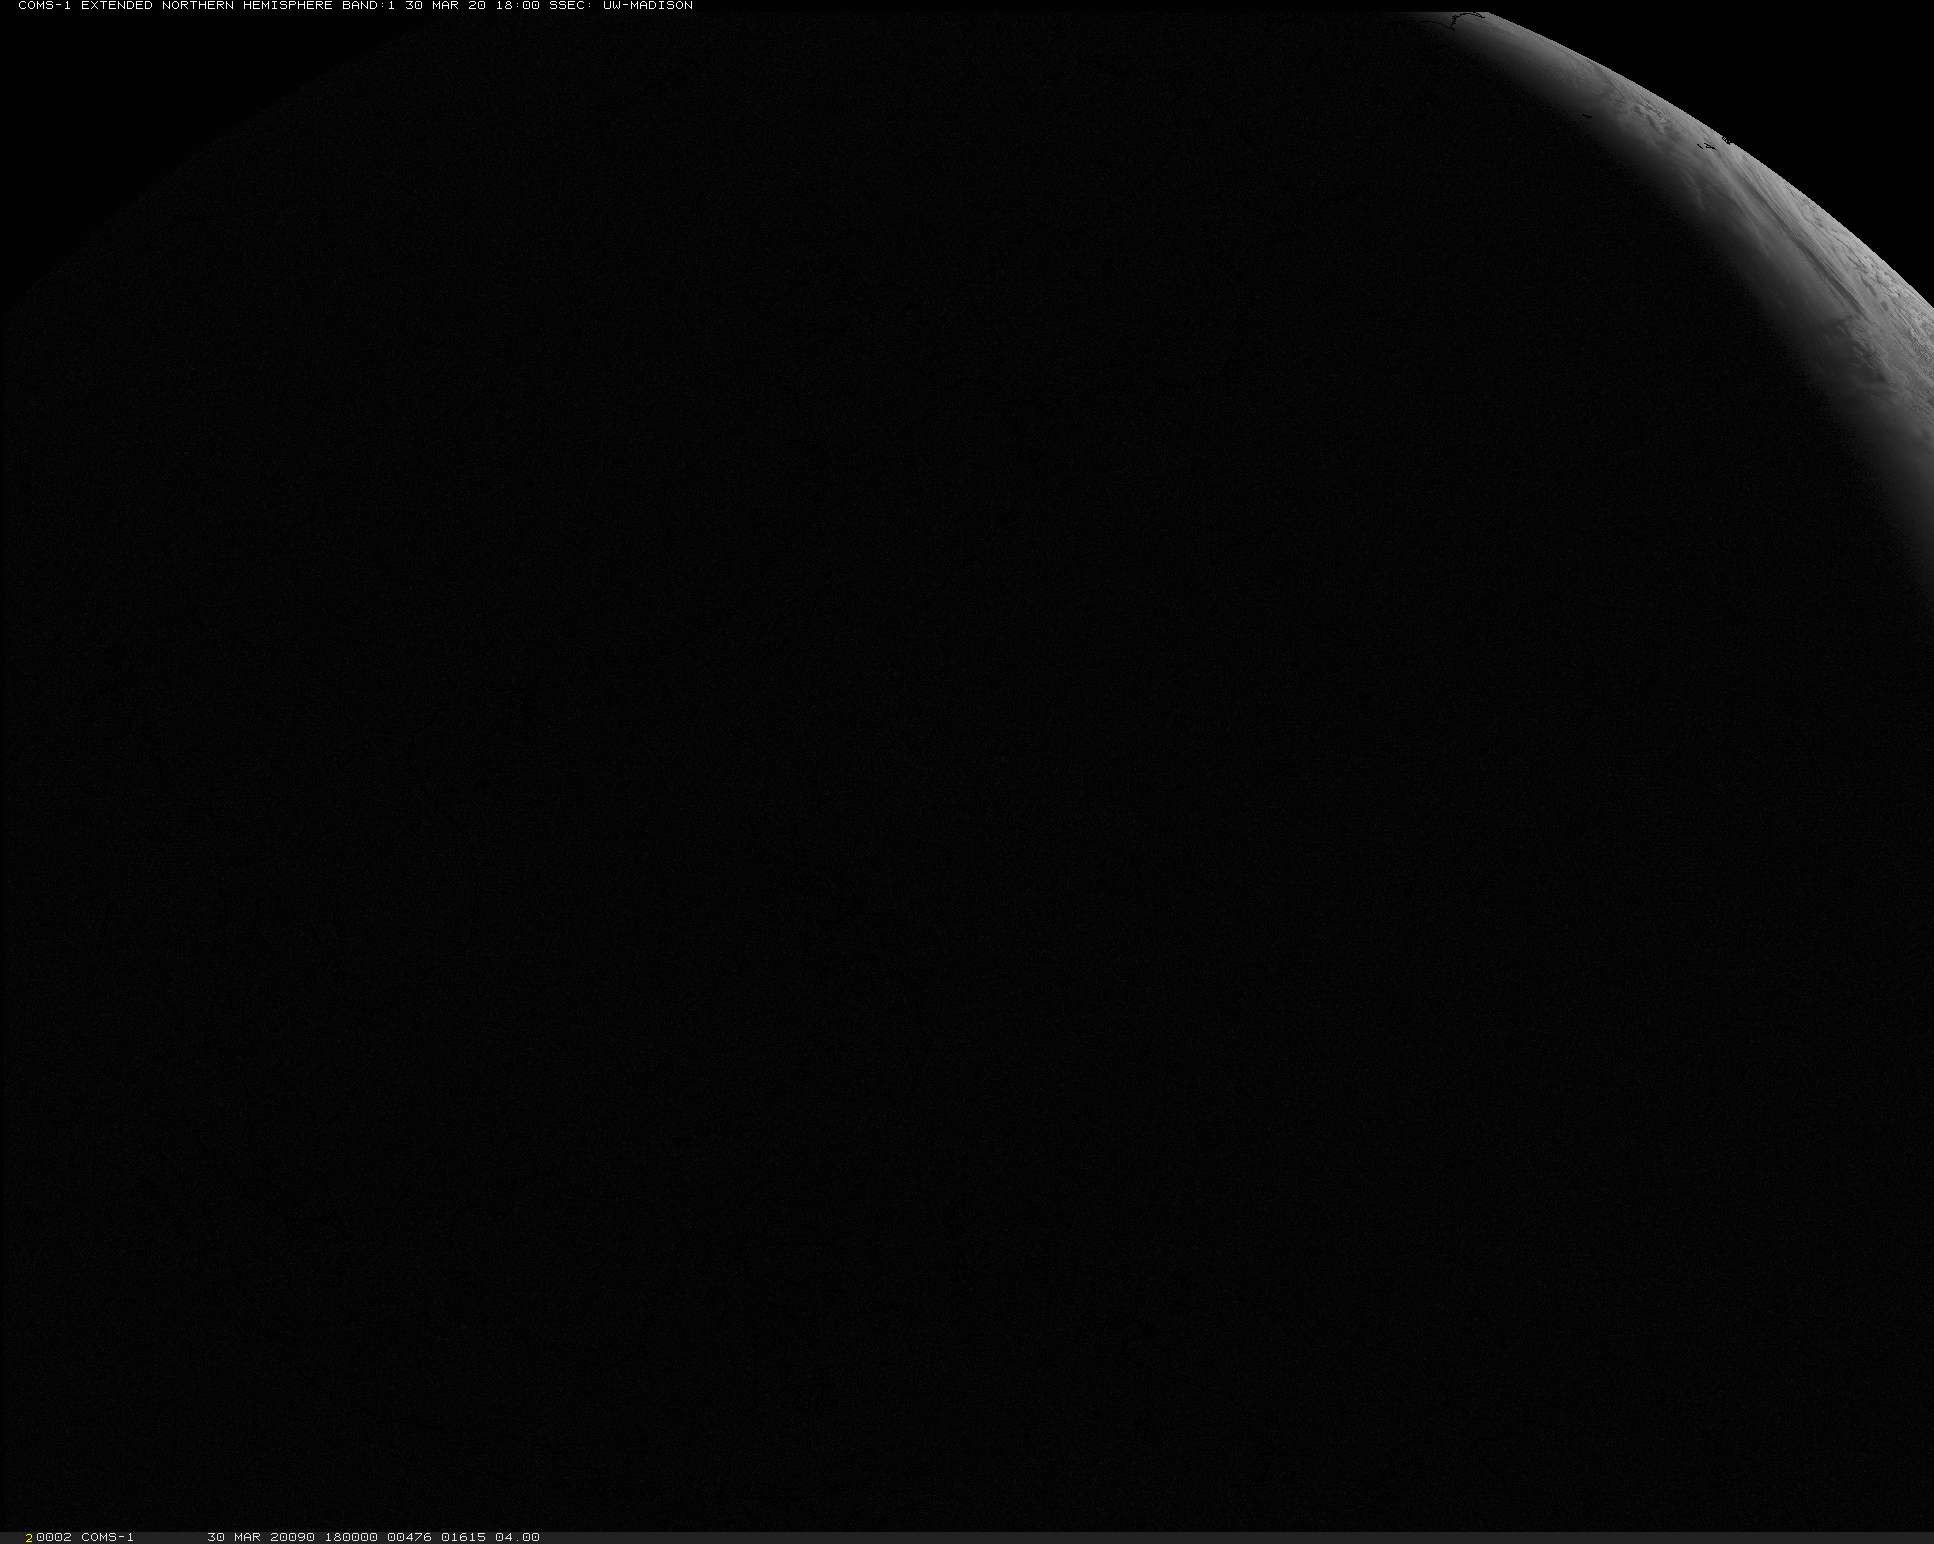
Task: Click 'COMS-1' in the bottom status line
Action: 107,1537
